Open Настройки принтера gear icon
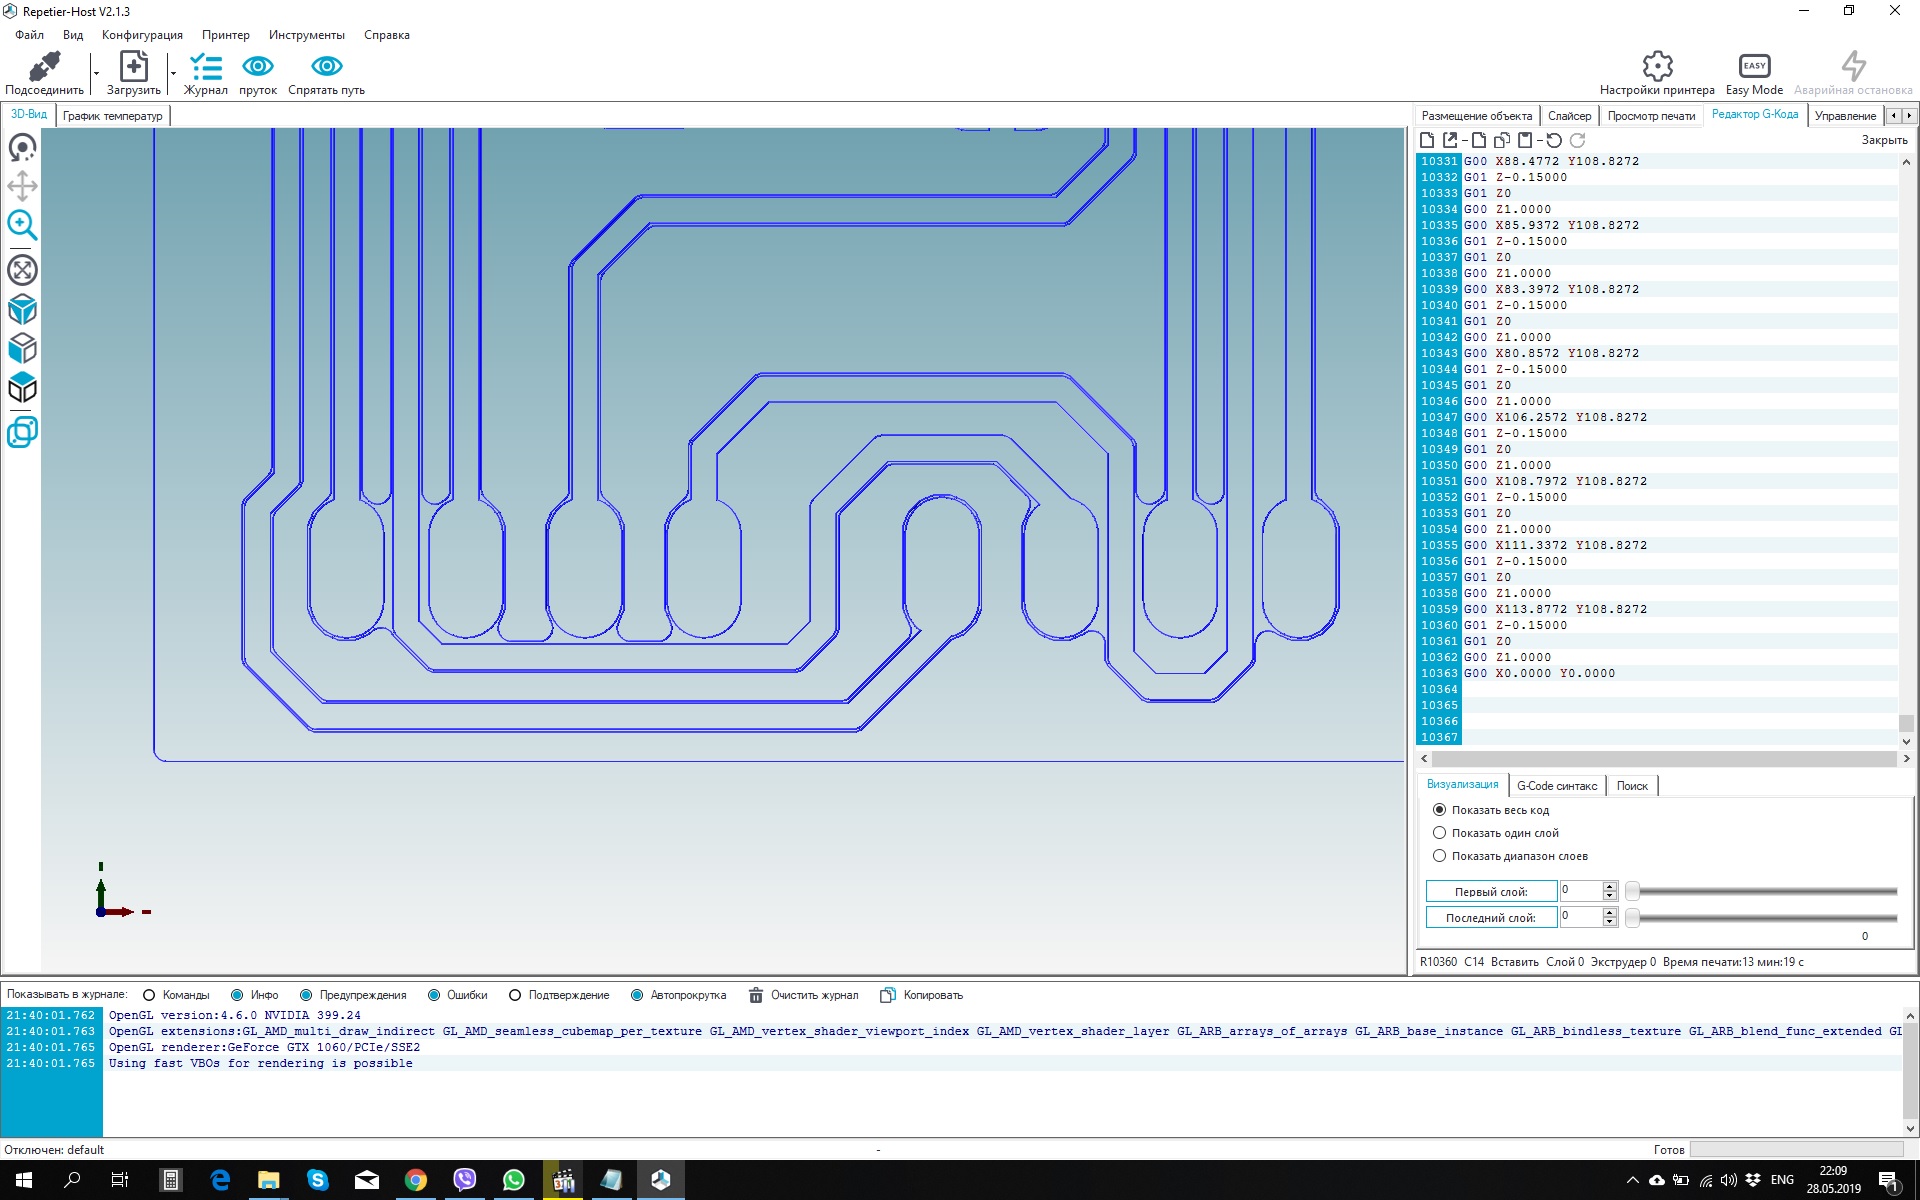Screen dimensions: 1920x1200 [1656, 67]
